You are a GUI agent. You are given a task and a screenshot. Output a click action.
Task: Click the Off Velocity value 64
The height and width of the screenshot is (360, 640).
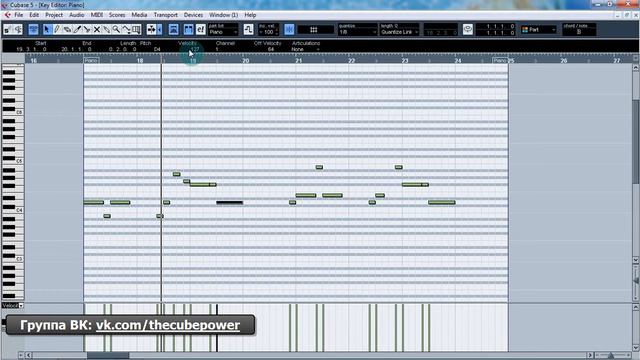[271, 49]
